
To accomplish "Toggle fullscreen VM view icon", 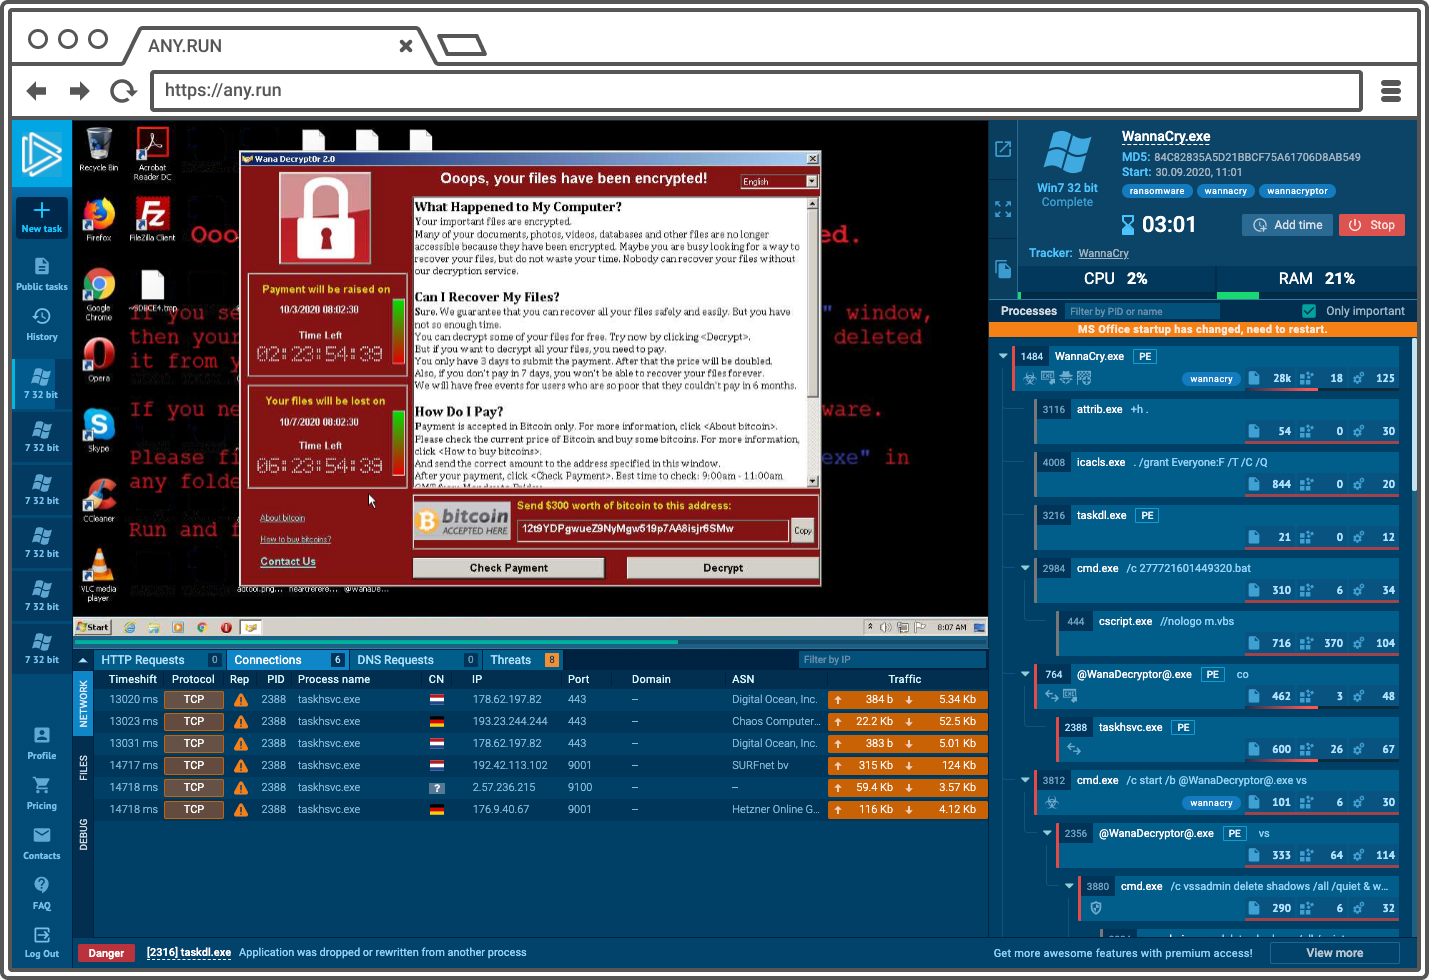I will pyautogui.click(x=1003, y=209).
